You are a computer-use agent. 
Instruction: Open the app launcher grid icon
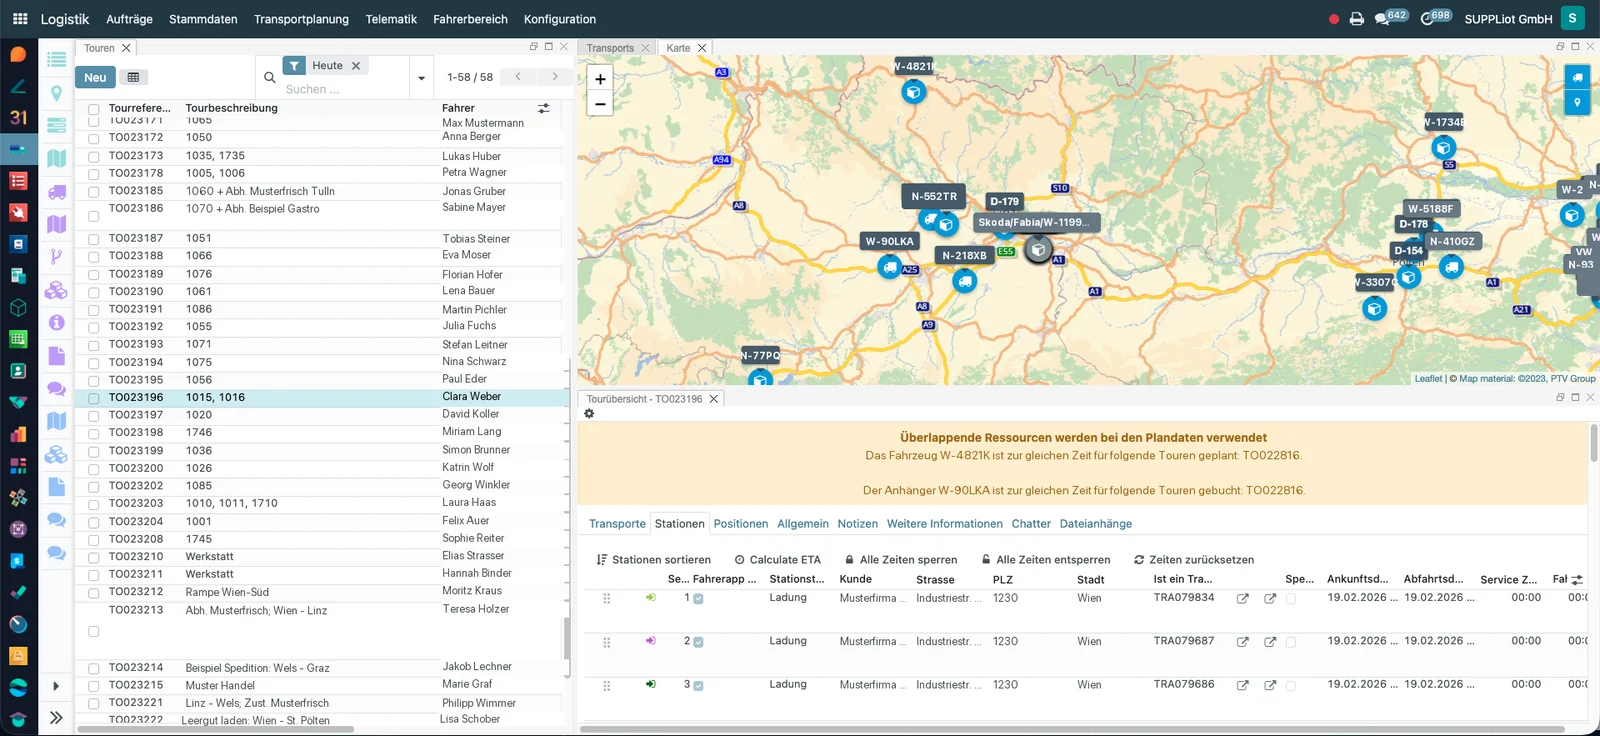coord(20,18)
